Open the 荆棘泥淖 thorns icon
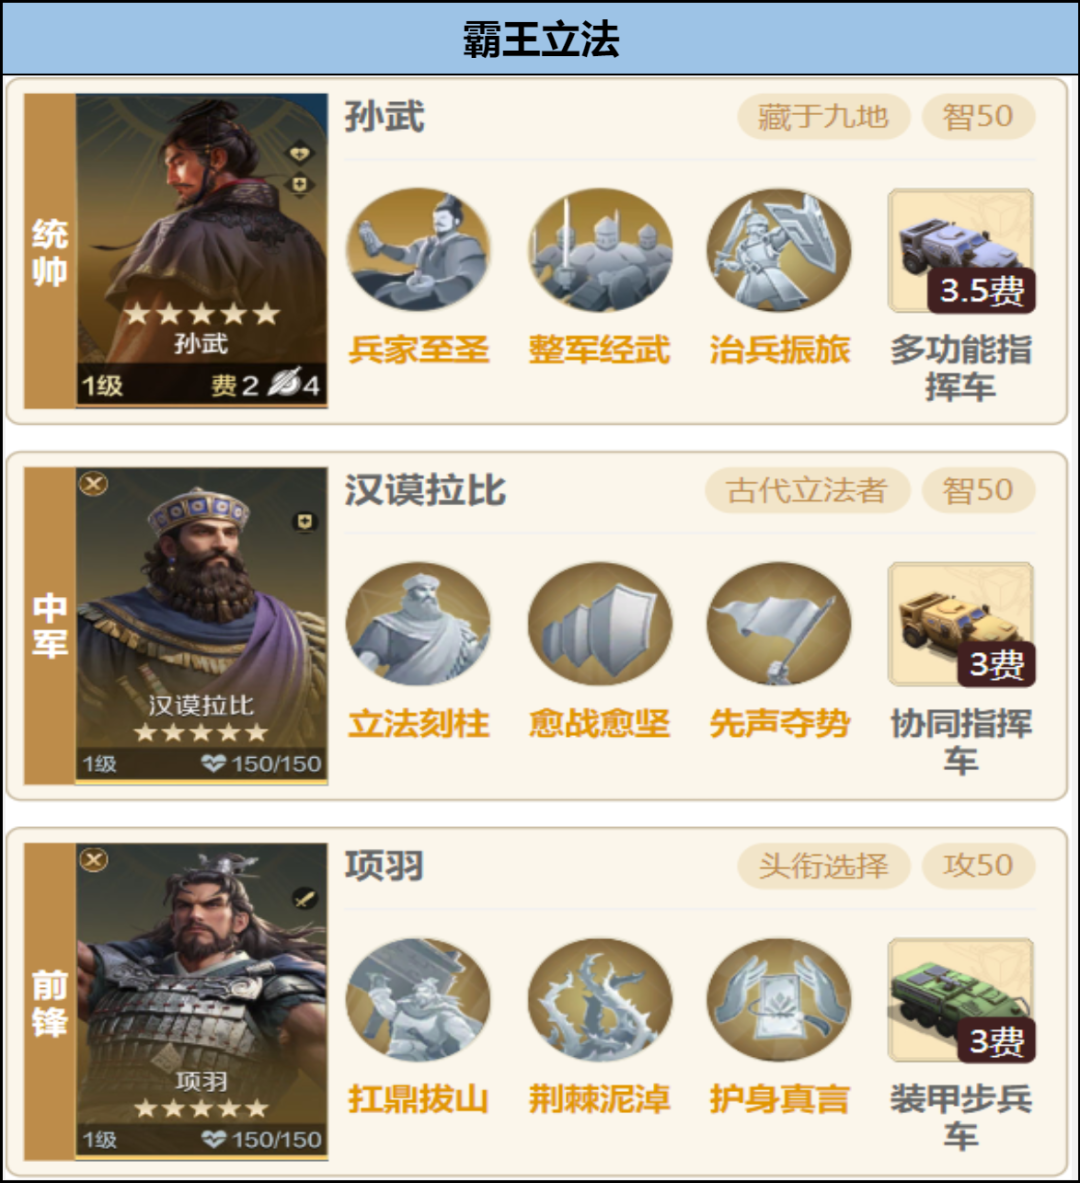This screenshot has height=1183, width=1080. click(x=599, y=1000)
